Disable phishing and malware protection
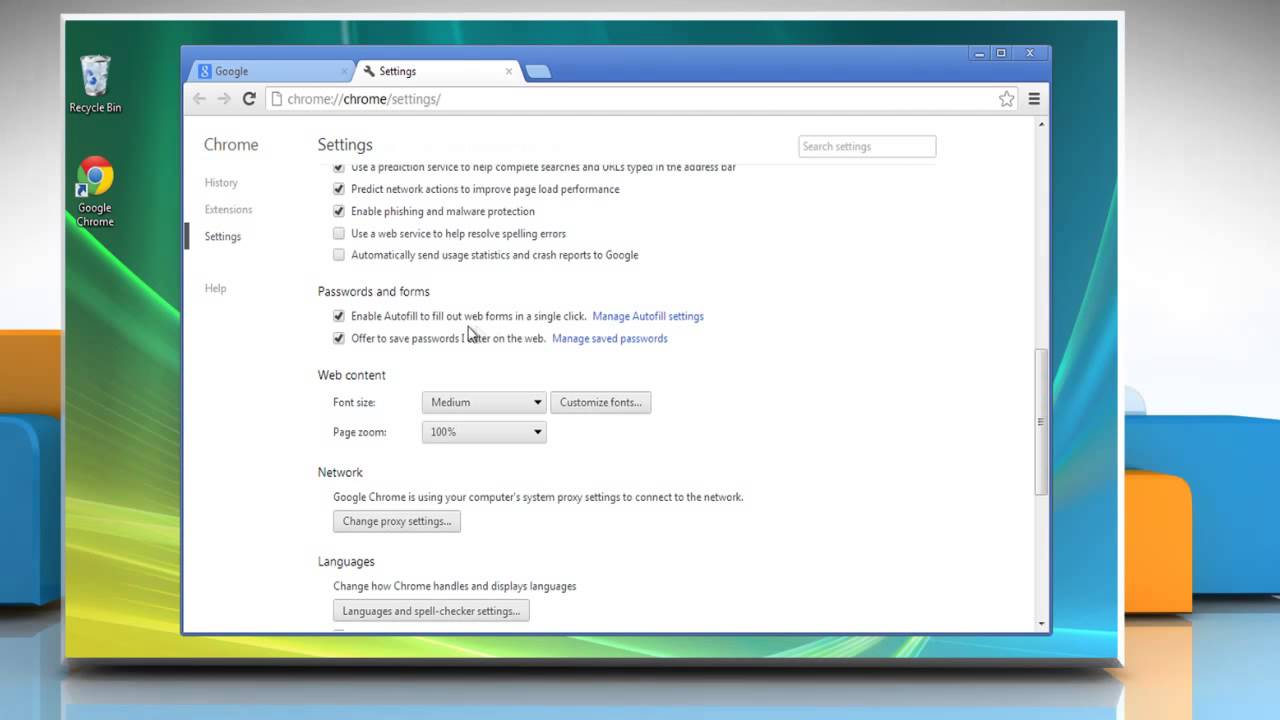This screenshot has height=720, width=1280. tap(339, 211)
